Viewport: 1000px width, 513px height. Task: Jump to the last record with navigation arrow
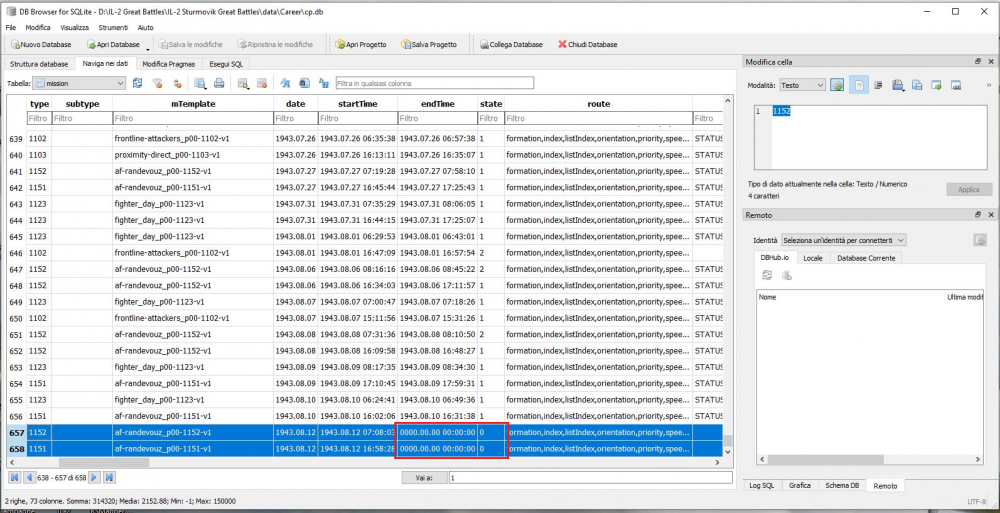[109, 478]
